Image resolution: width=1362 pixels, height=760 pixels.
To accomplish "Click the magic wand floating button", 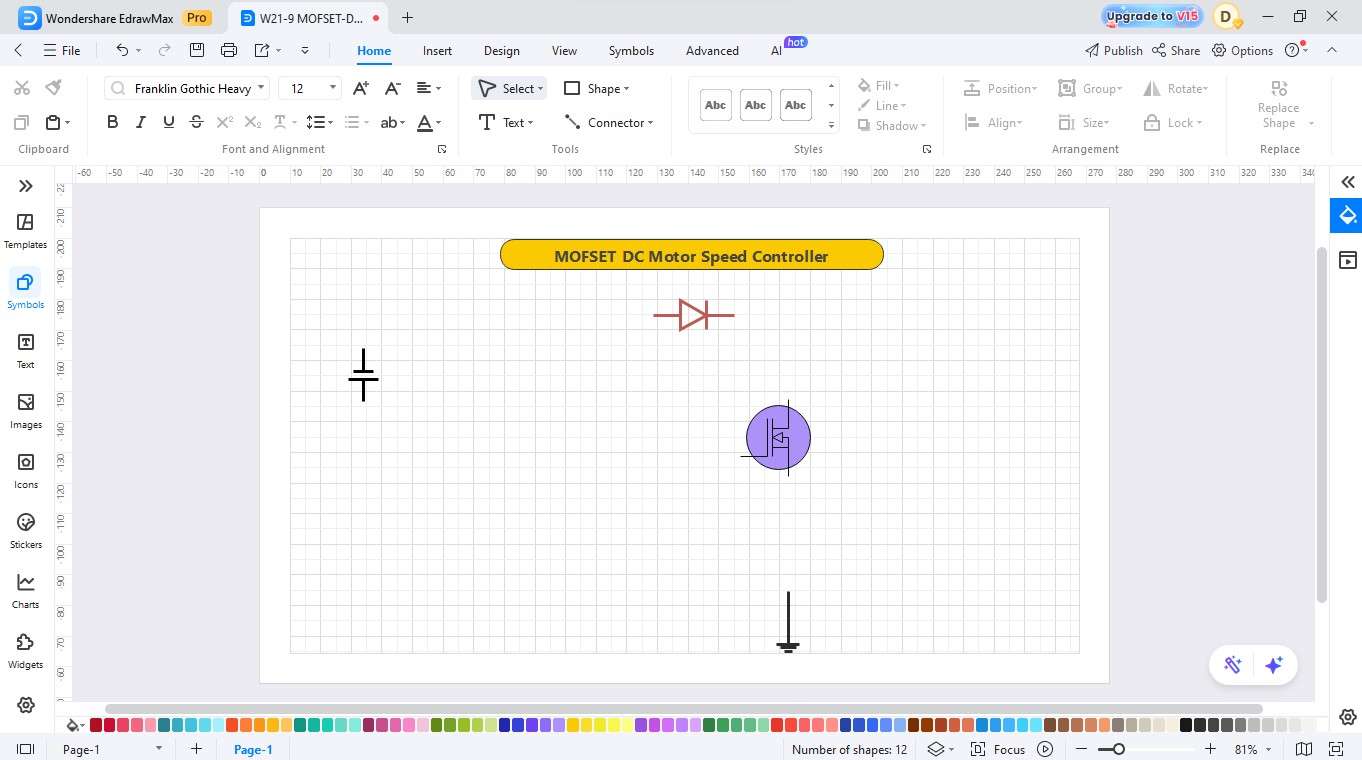I will [1232, 665].
